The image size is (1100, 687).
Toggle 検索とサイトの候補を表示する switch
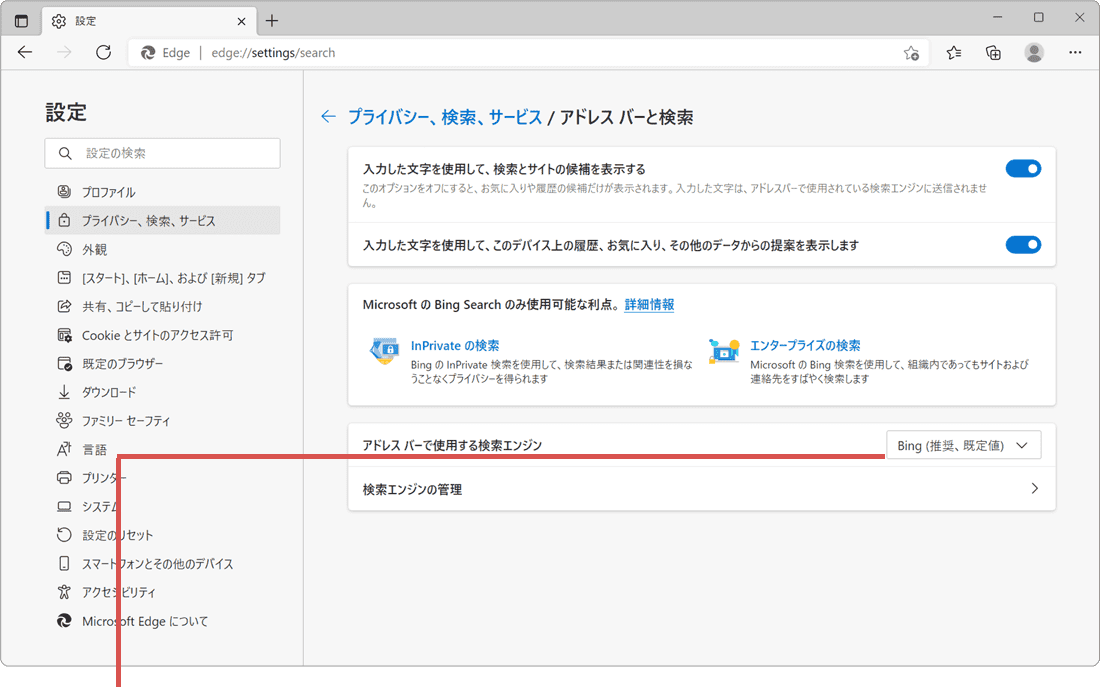(x=1023, y=168)
